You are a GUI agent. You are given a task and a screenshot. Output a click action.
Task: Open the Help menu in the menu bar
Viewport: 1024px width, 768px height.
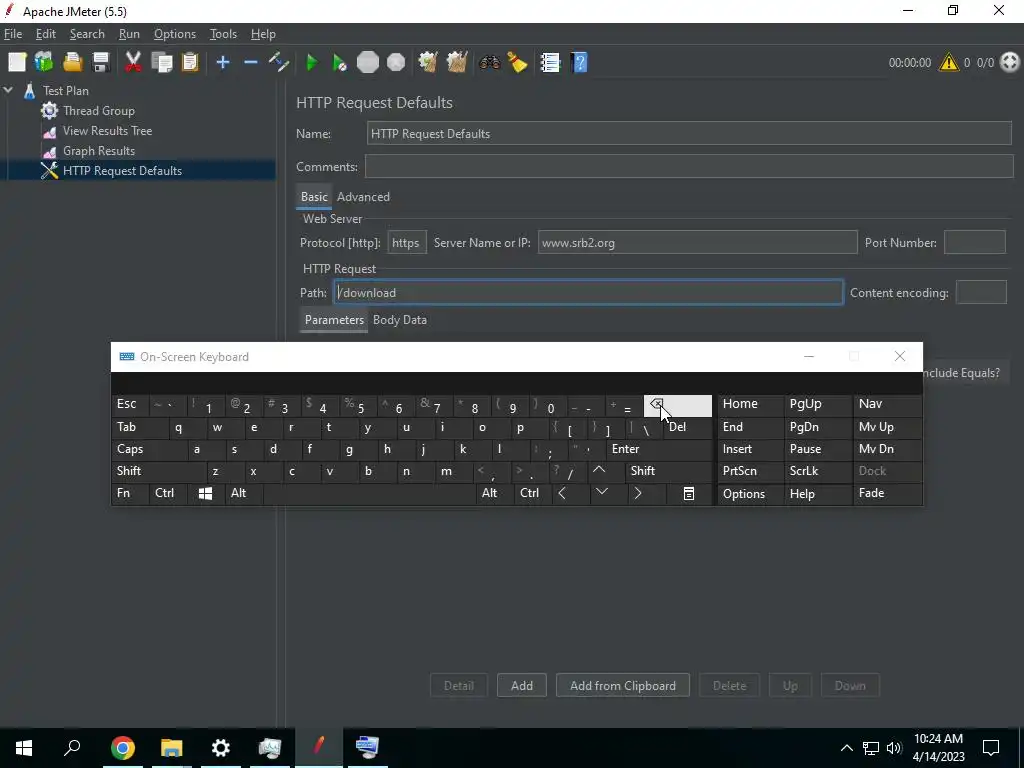[x=263, y=34]
